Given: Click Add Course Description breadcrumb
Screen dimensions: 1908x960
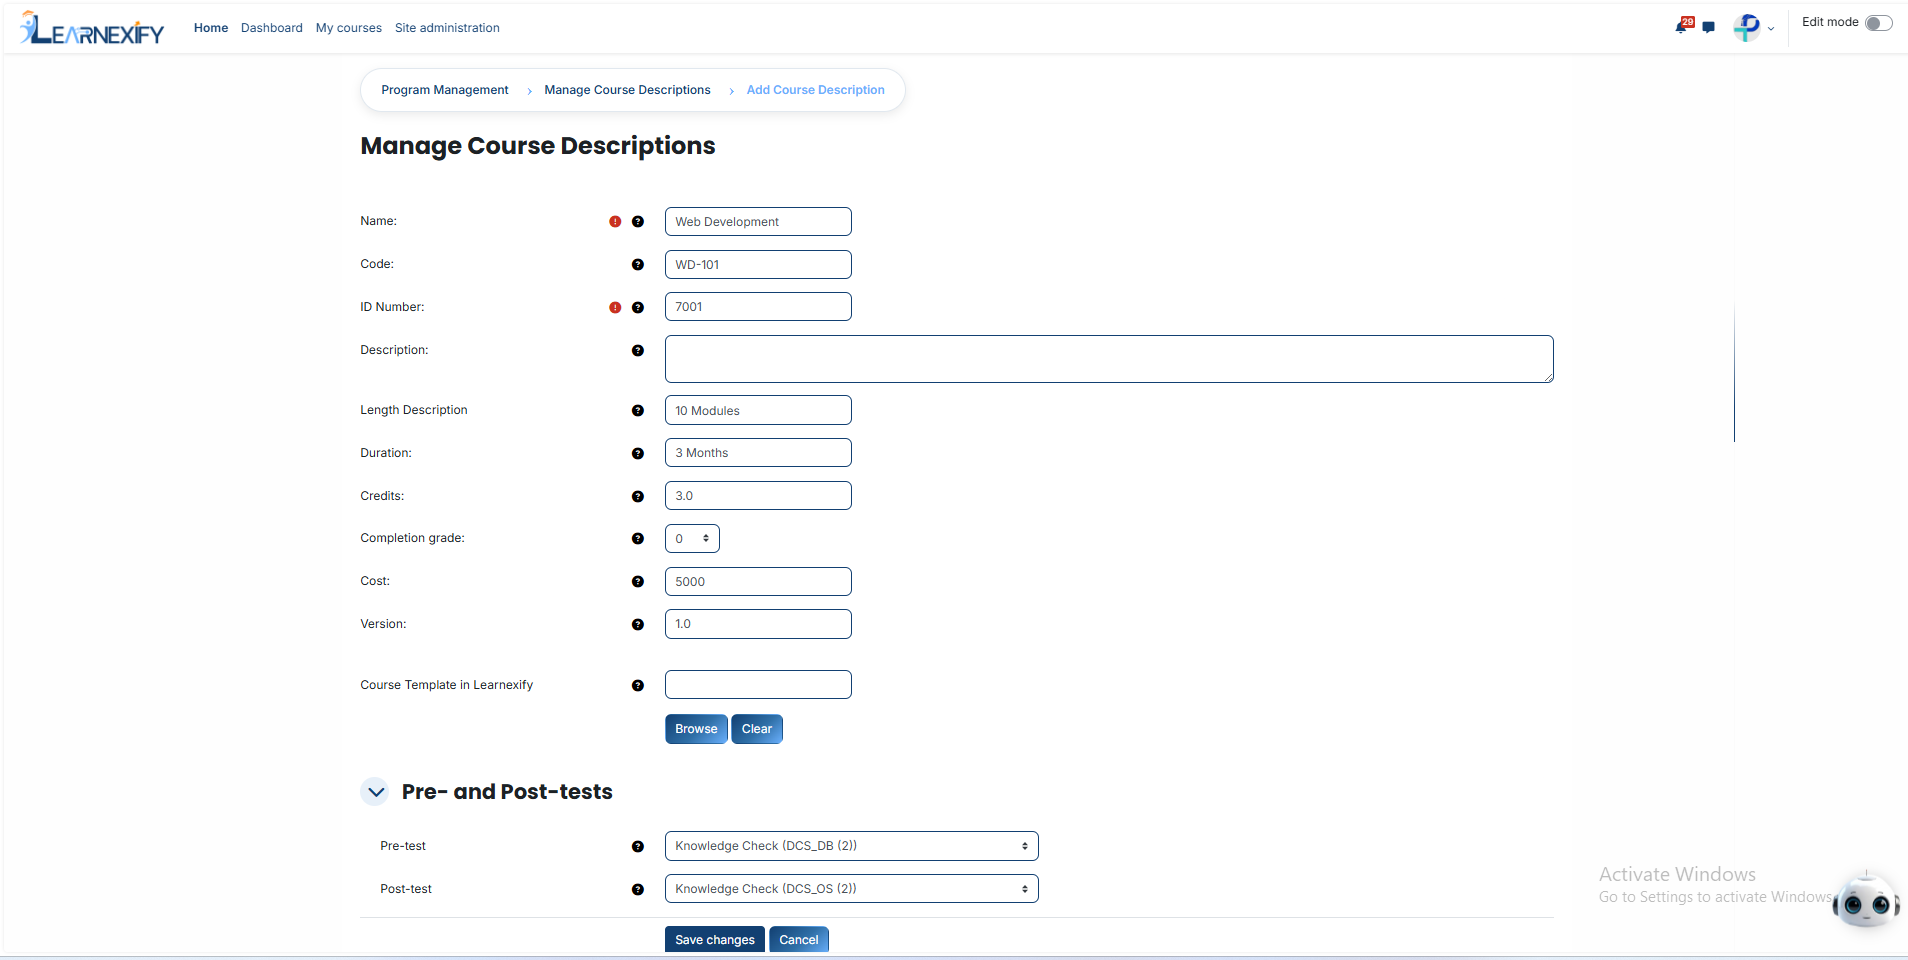Looking at the screenshot, I should pyautogui.click(x=815, y=90).
